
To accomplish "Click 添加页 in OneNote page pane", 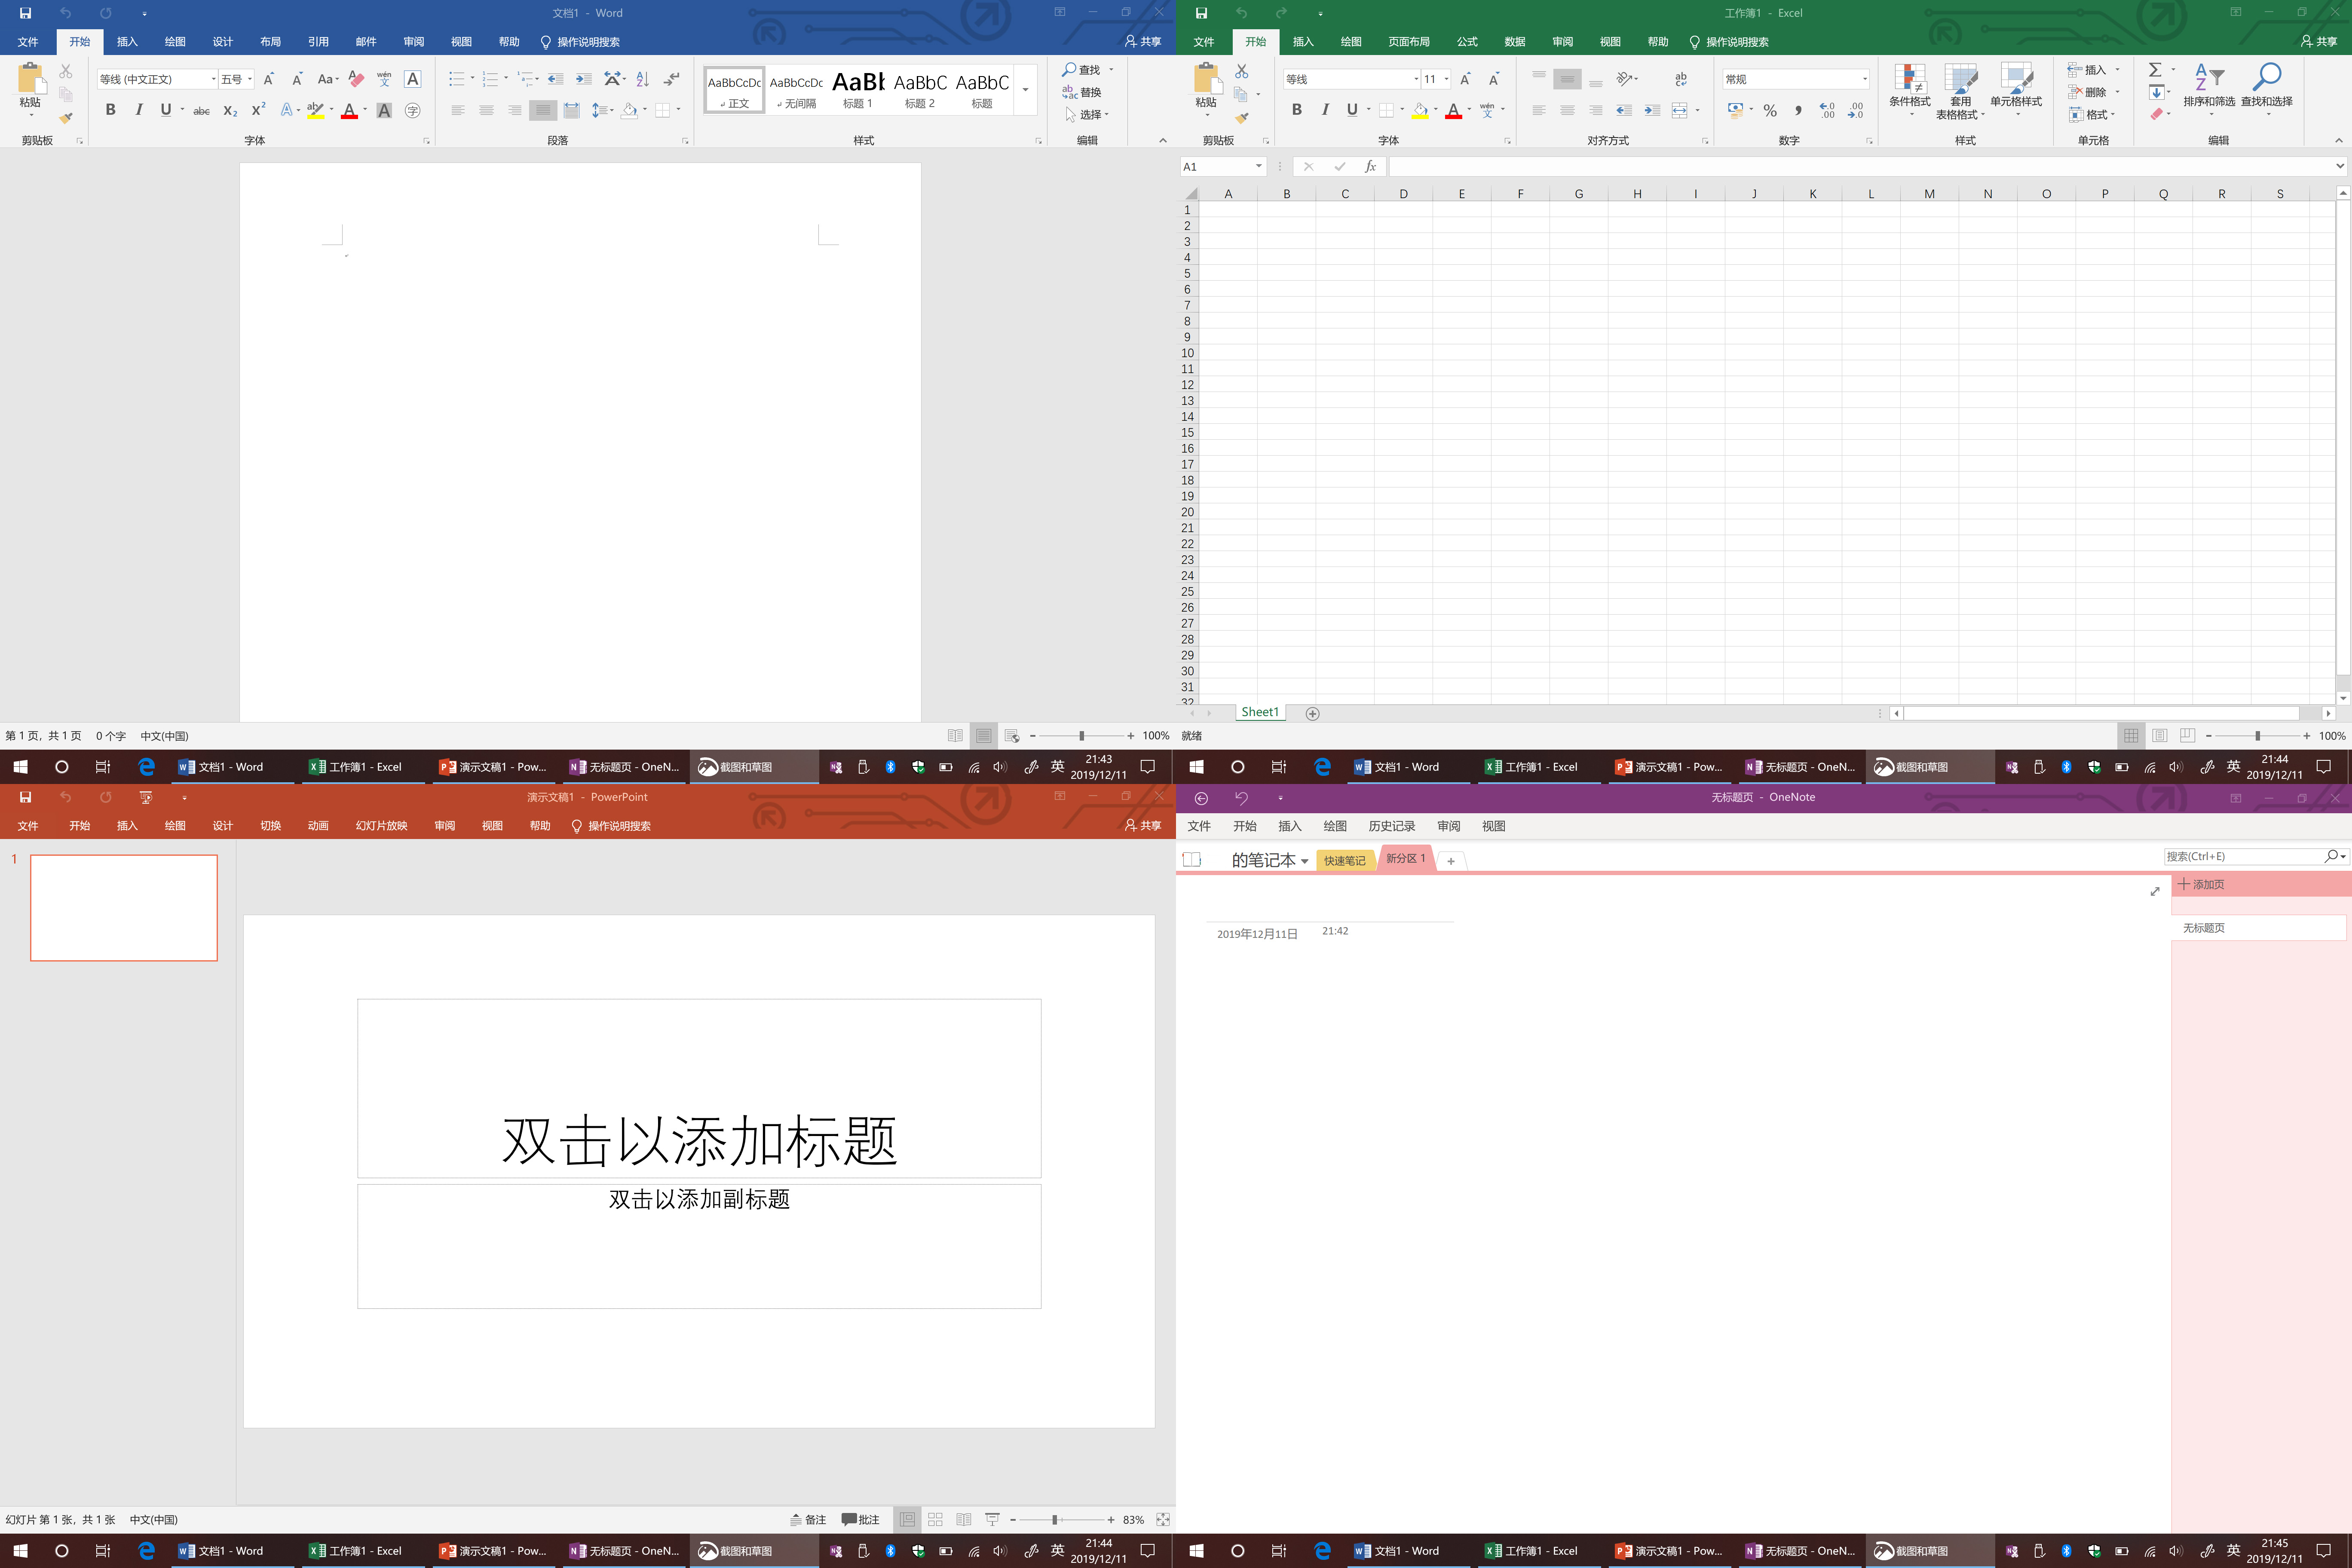I will tap(2201, 885).
